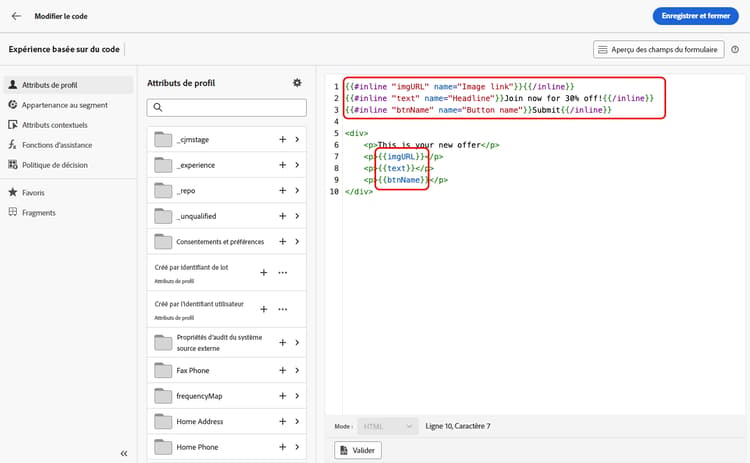Image resolution: width=750 pixels, height=463 pixels.
Task: Add Consentements et préférences via plus icon
Action: [283, 242]
